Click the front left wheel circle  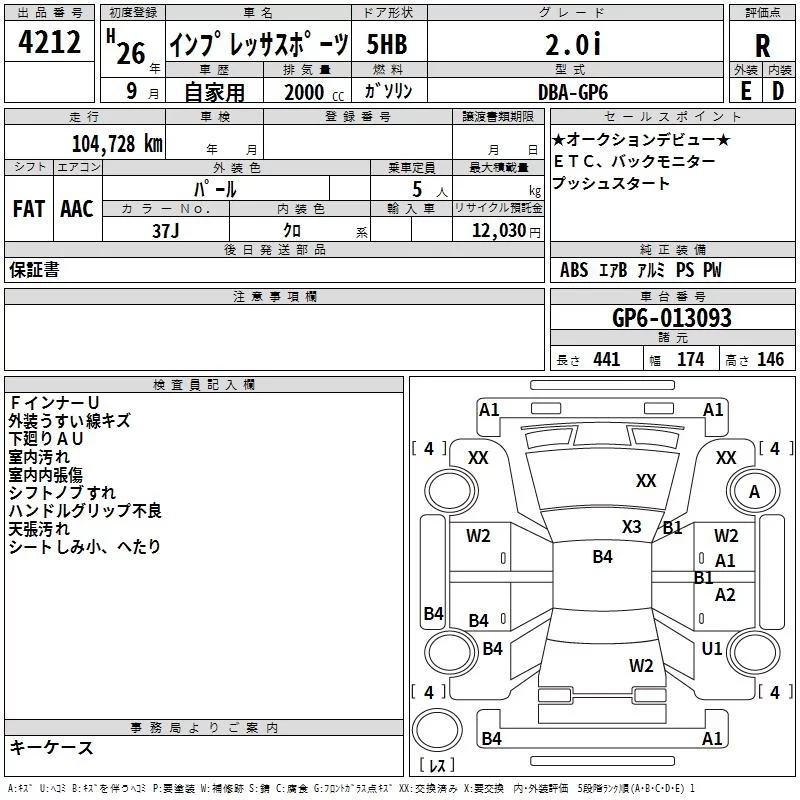(452, 491)
